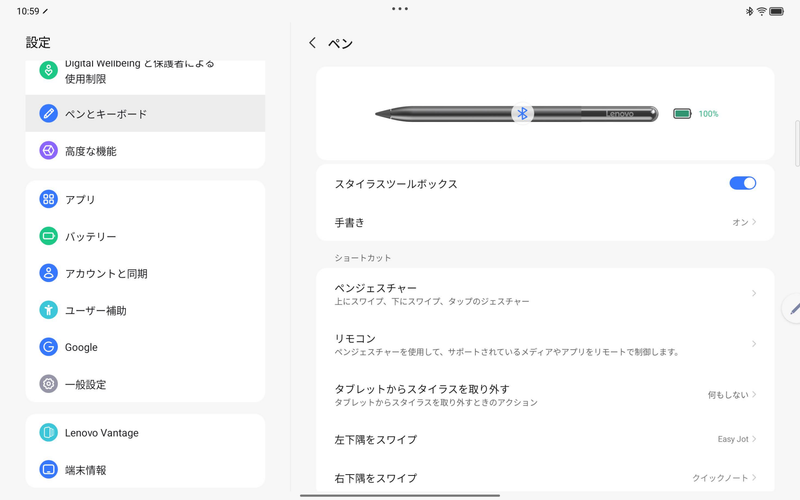Click the 端末情報 tablet icon
The image size is (800, 500).
48,469
